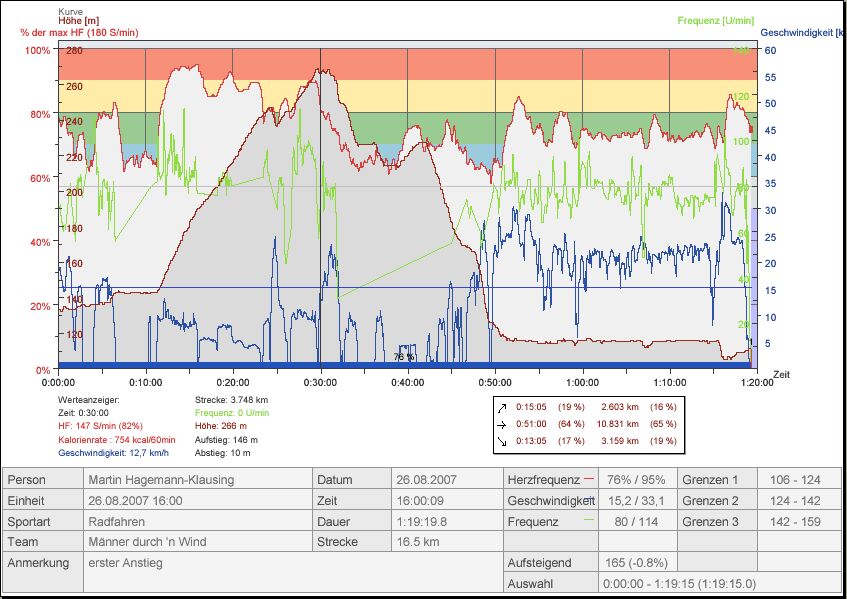Click the Auswahl time range value

click(x=679, y=583)
